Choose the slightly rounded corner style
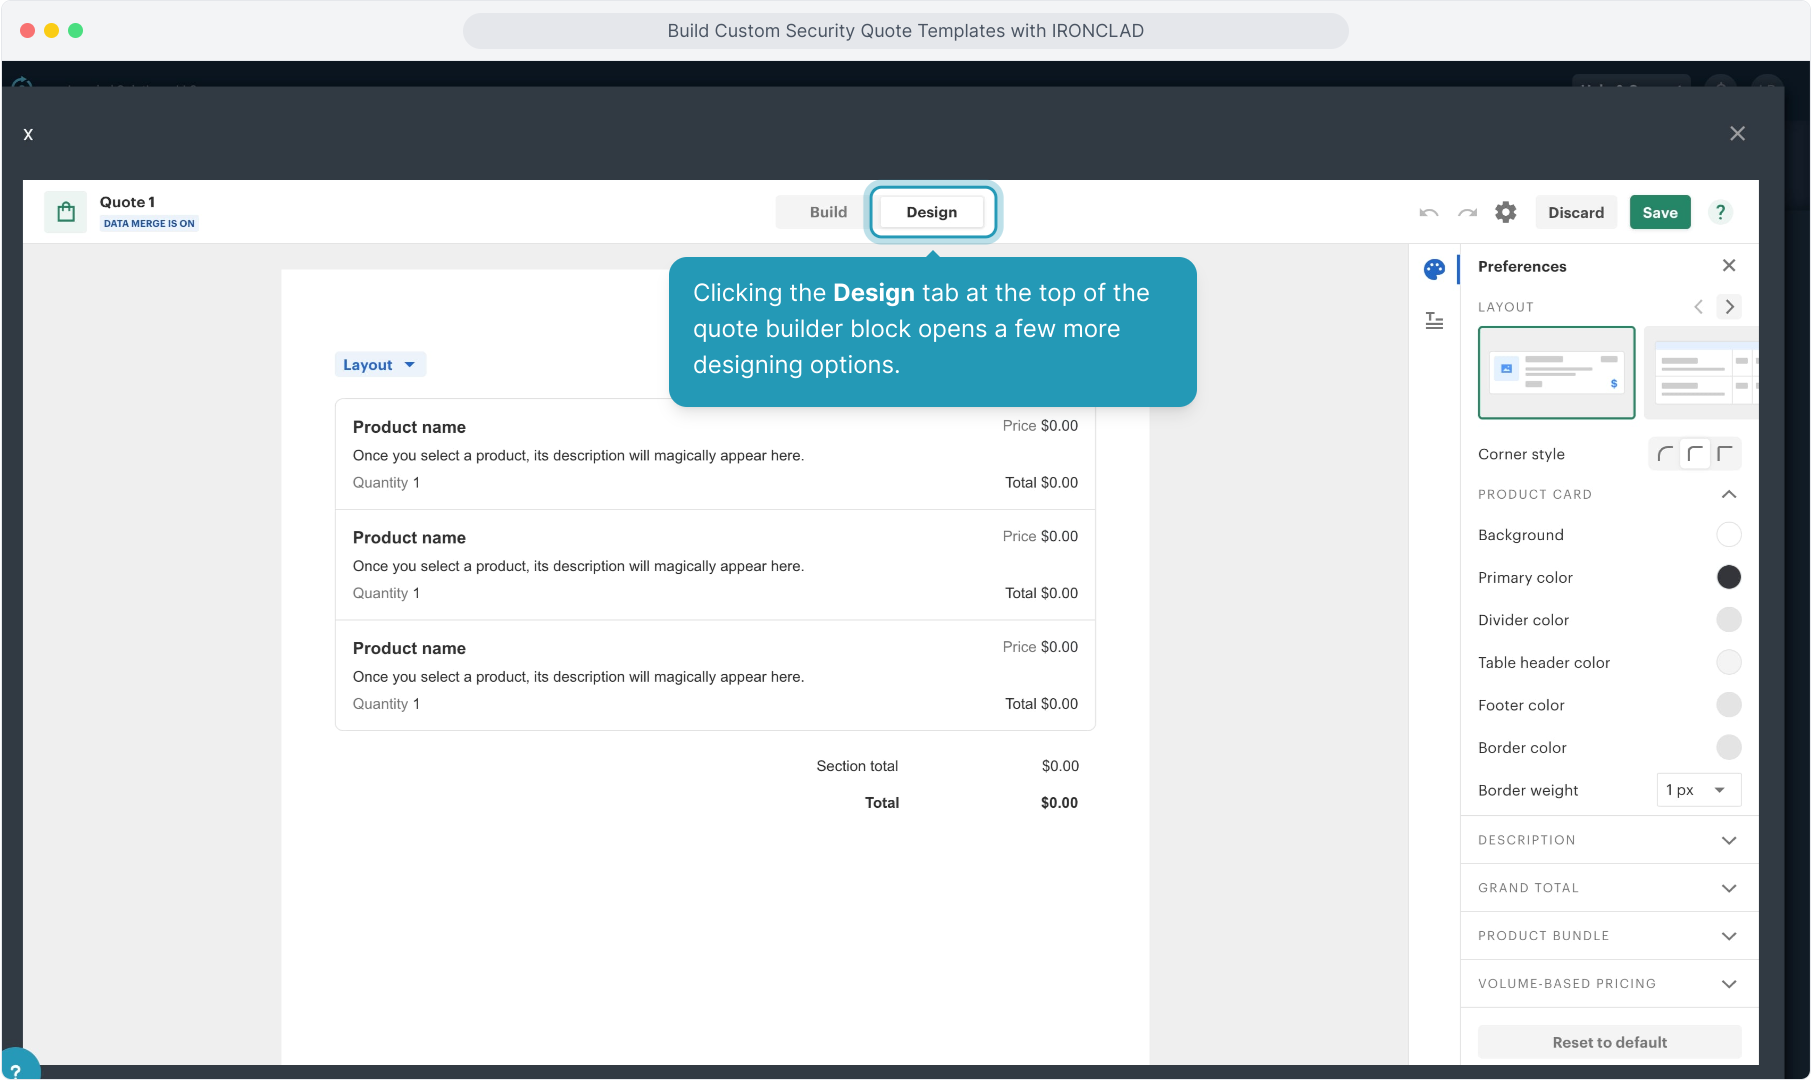 coord(1695,454)
